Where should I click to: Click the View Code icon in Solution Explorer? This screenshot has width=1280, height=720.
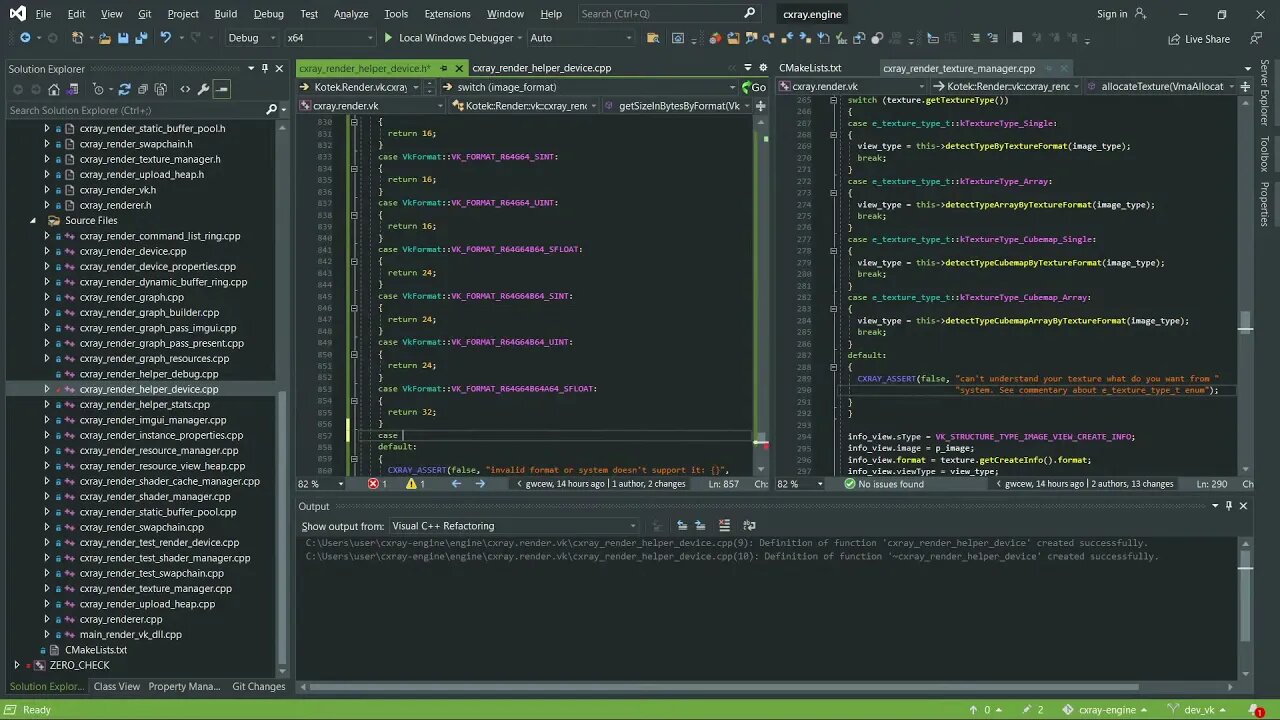click(185, 89)
